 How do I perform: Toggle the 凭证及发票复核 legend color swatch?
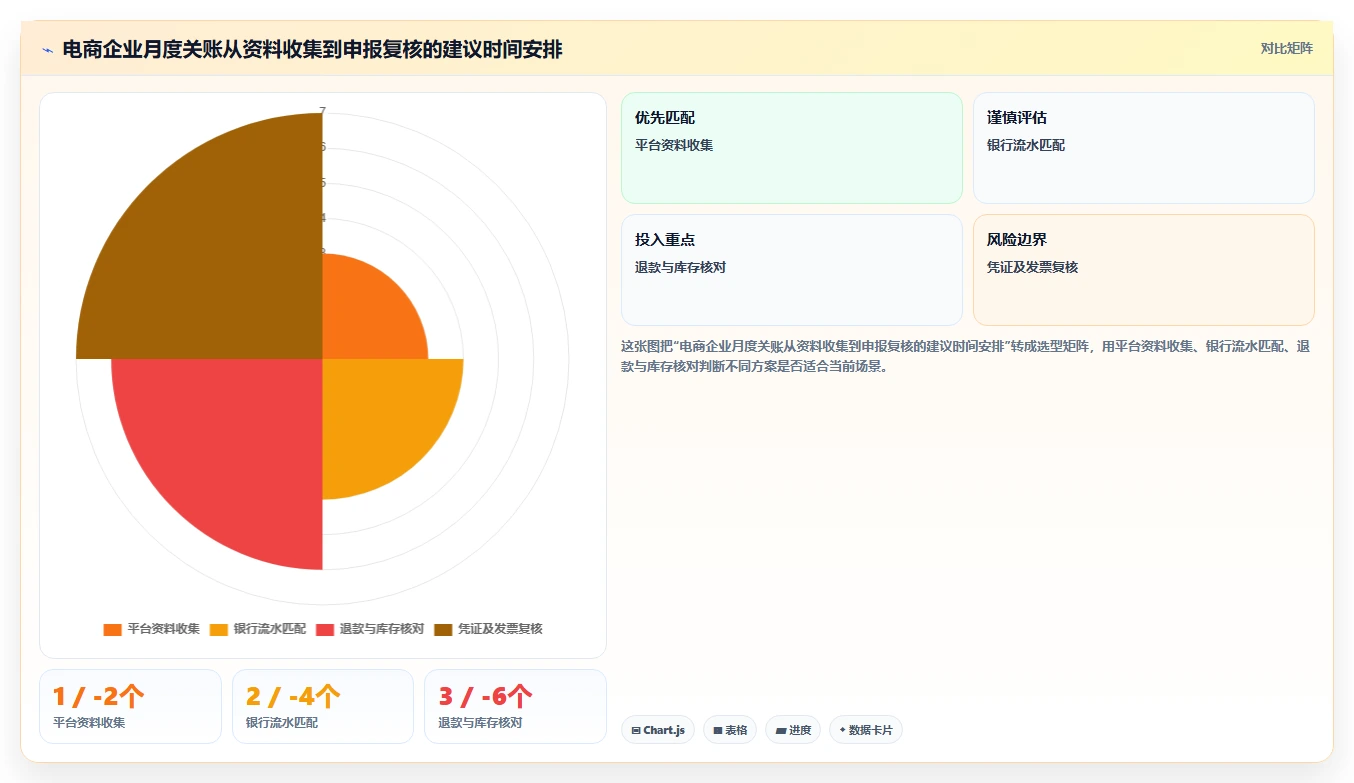[x=443, y=629]
